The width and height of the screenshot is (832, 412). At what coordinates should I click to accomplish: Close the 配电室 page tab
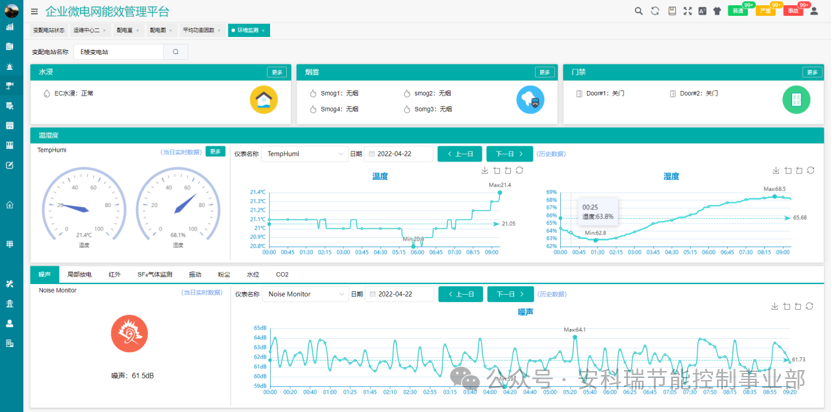[137, 31]
